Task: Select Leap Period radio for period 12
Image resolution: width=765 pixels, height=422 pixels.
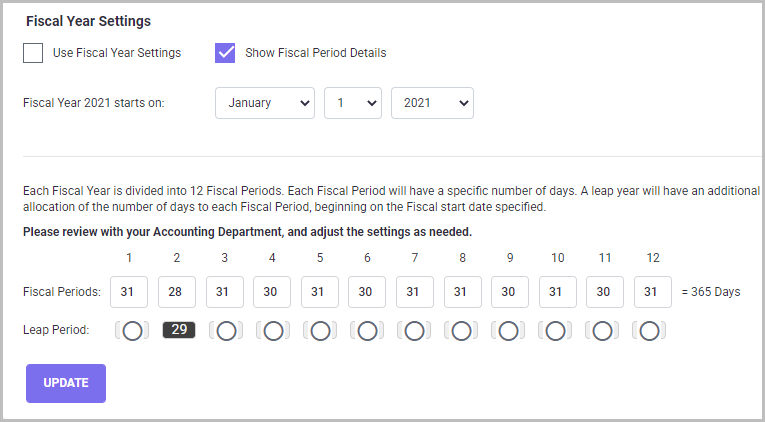Action: [650, 330]
